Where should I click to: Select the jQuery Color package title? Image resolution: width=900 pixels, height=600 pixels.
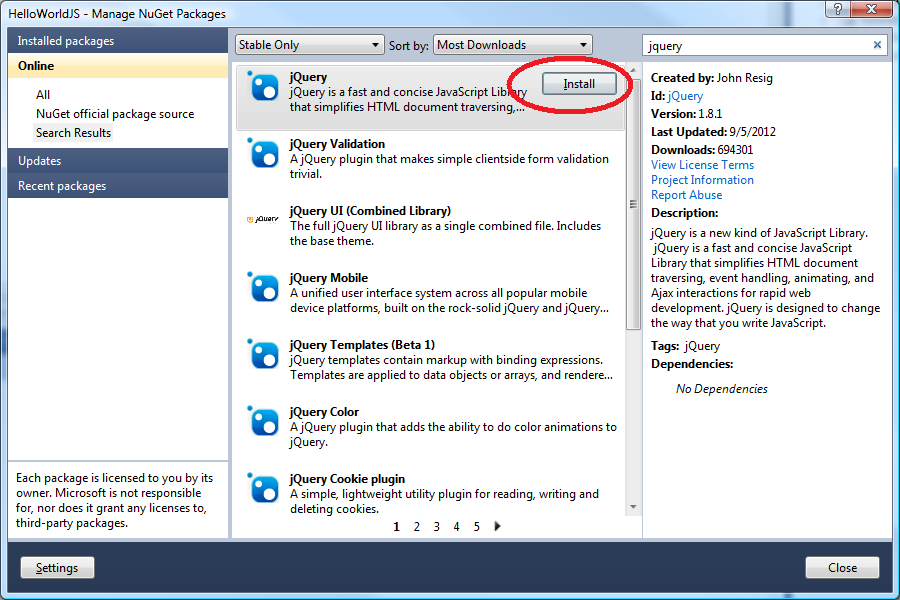(324, 412)
